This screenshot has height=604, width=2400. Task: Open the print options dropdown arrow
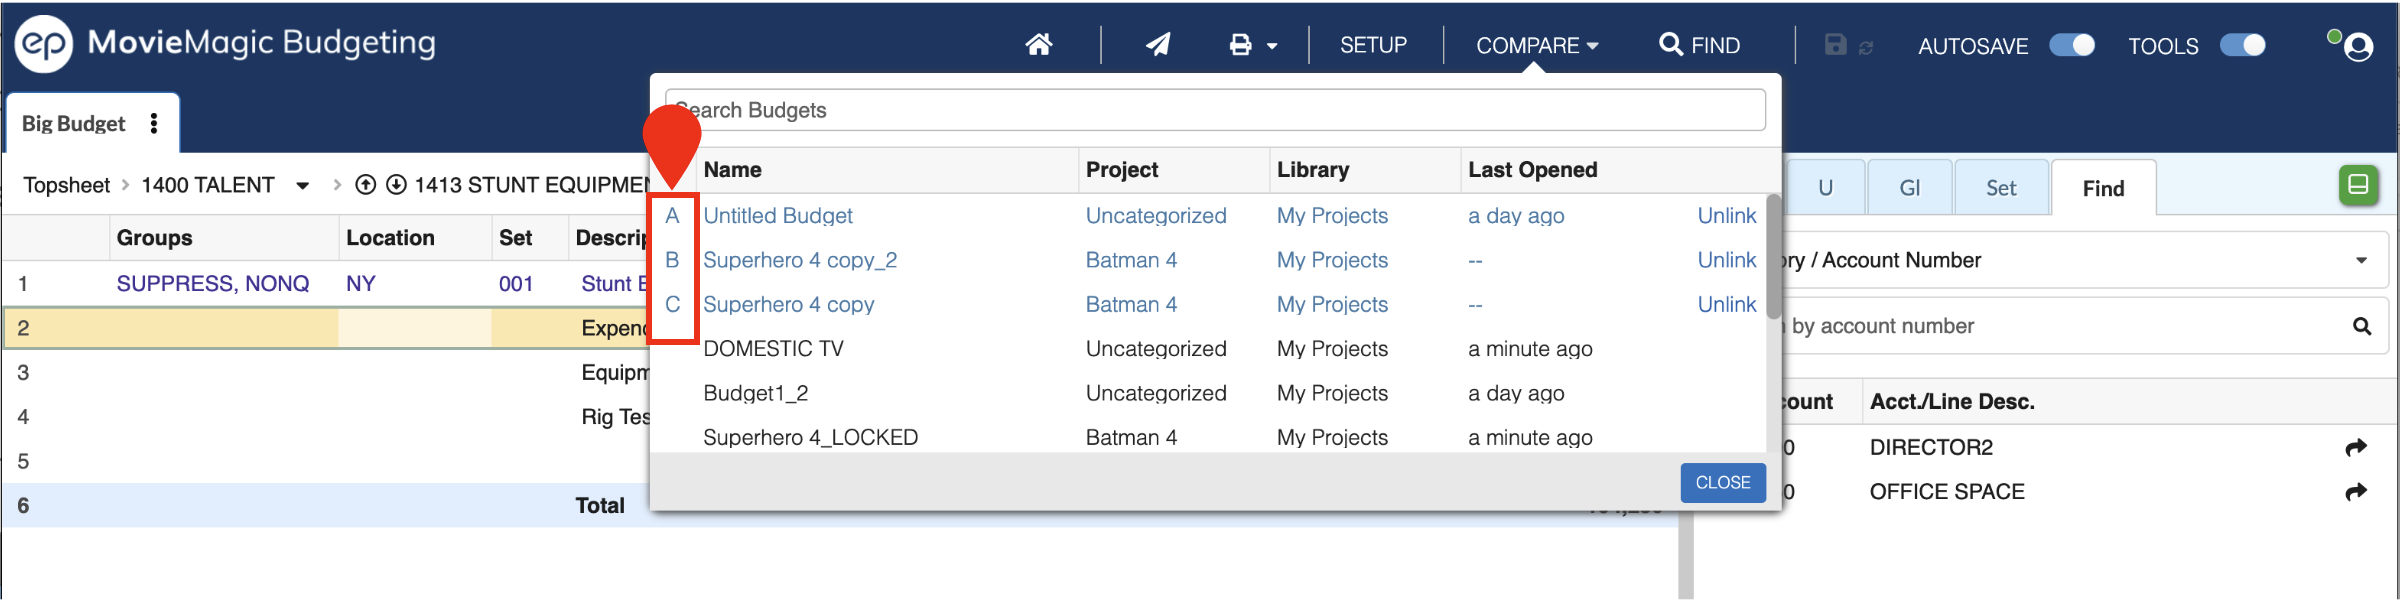[x=1272, y=46]
